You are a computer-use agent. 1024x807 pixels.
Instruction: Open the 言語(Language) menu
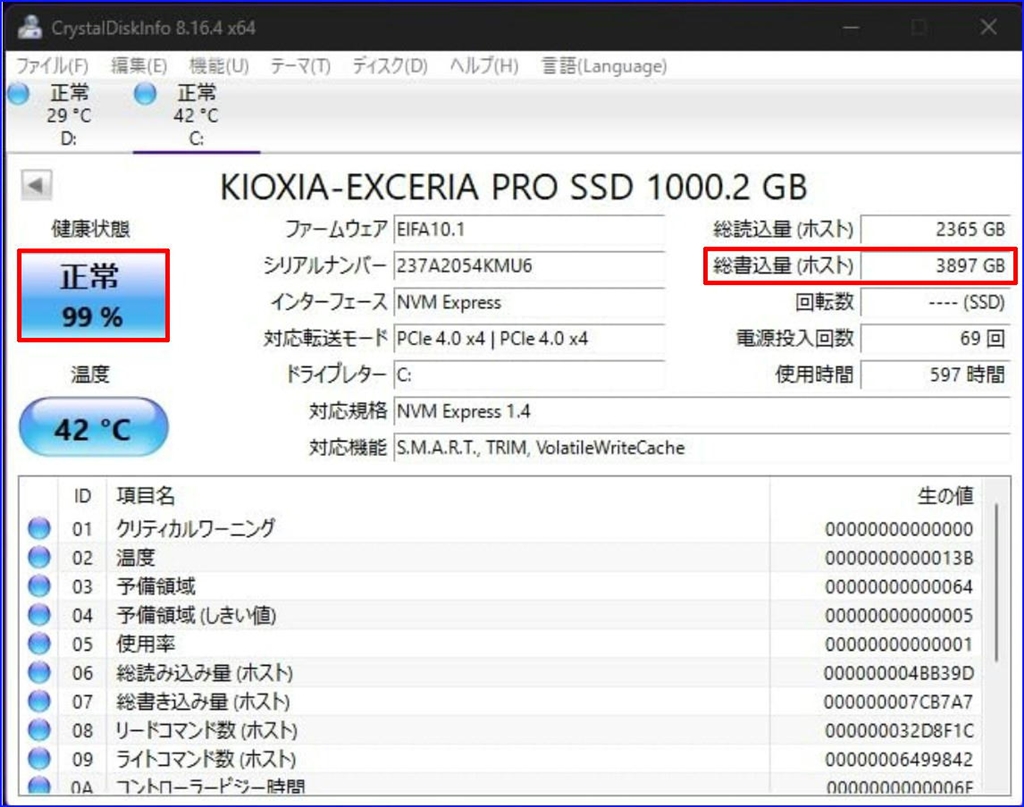tap(604, 66)
